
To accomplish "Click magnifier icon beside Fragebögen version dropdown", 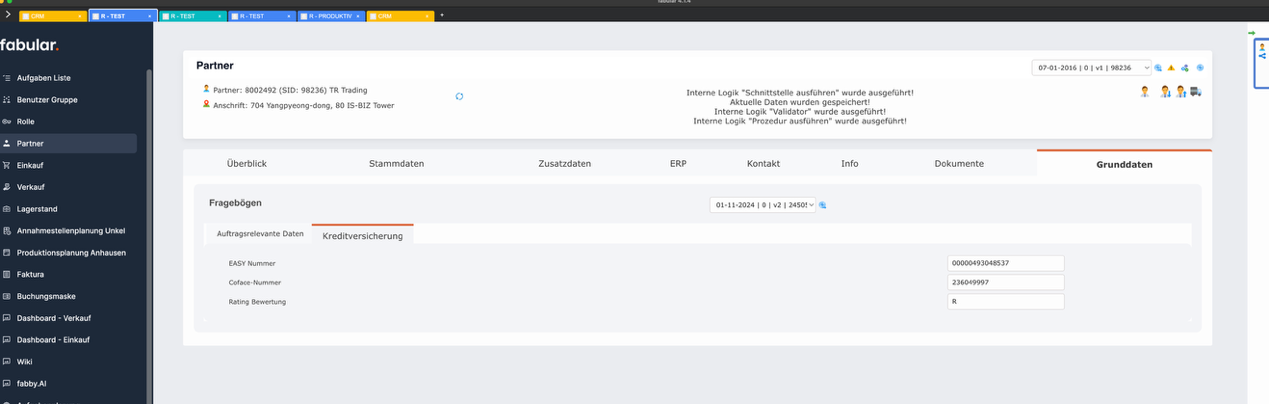I will 823,205.
